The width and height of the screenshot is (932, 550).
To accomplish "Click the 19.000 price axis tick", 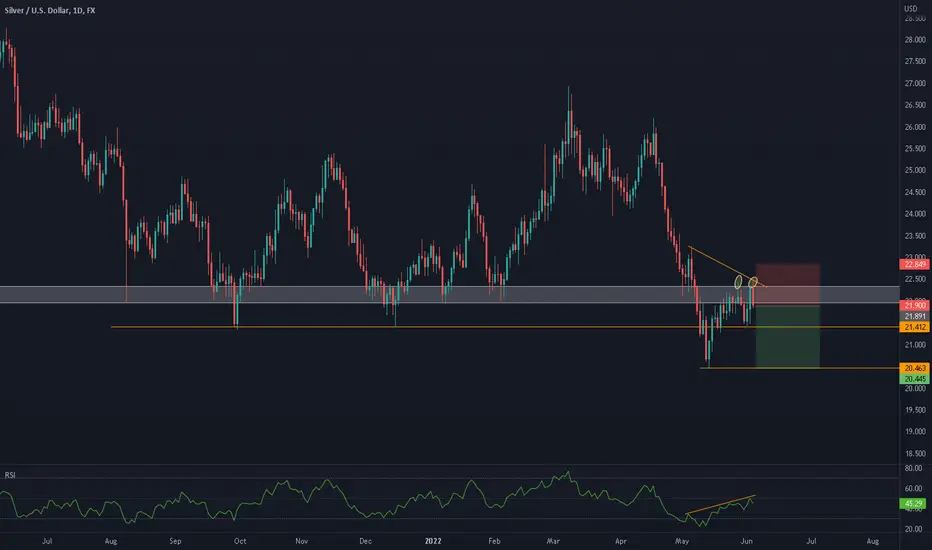I will (915, 432).
